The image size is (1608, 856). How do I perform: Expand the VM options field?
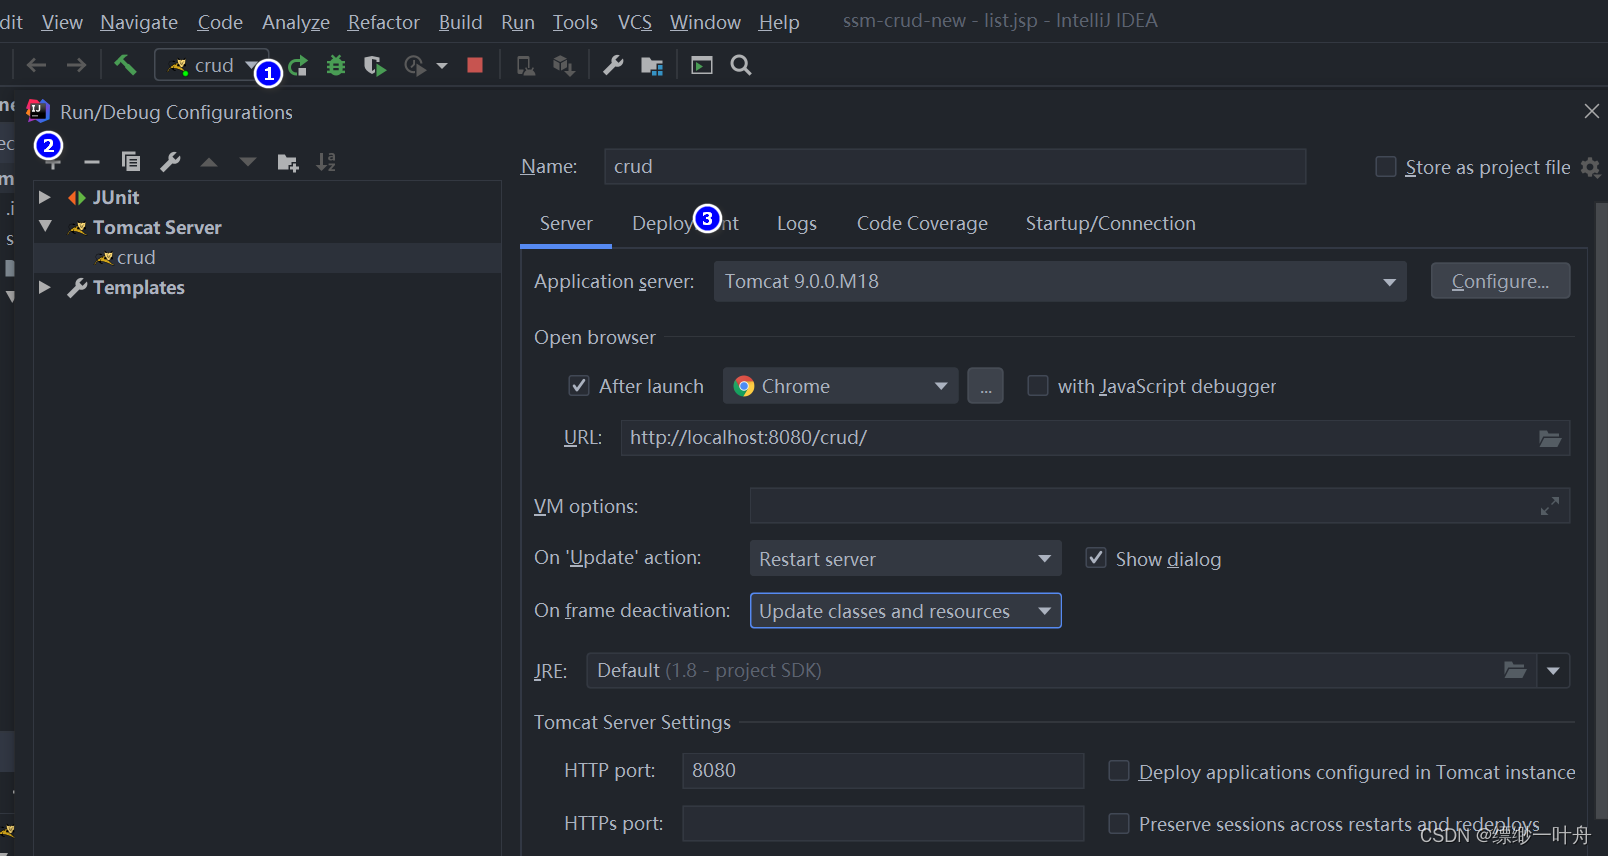(1550, 506)
